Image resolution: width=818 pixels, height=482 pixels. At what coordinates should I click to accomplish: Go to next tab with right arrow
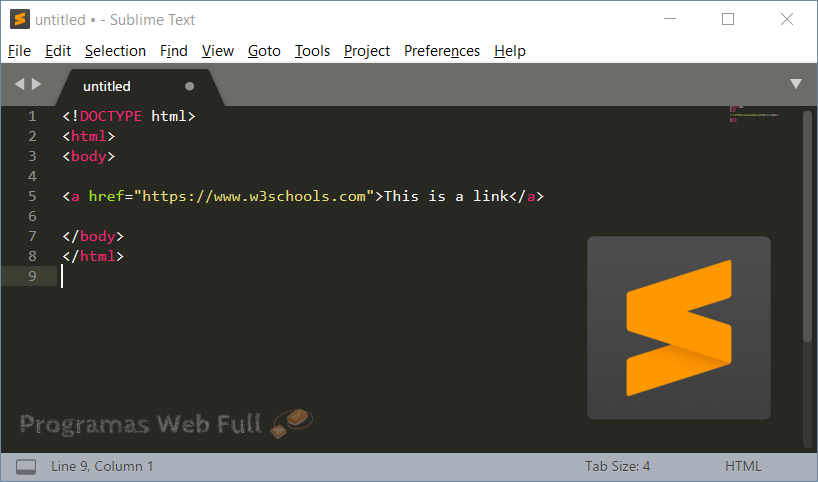[x=37, y=84]
